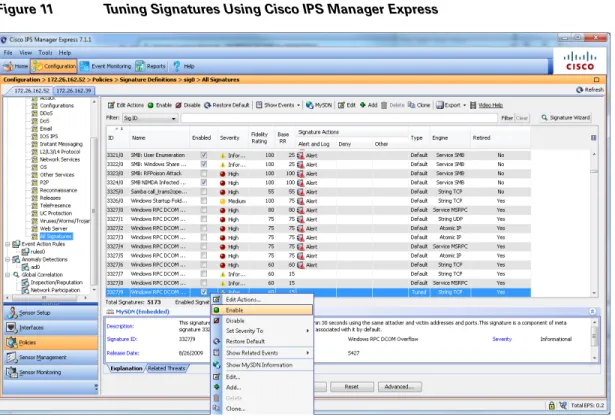Click the lock icon in status bar
The width and height of the screenshot is (615, 420).
(x=551, y=405)
